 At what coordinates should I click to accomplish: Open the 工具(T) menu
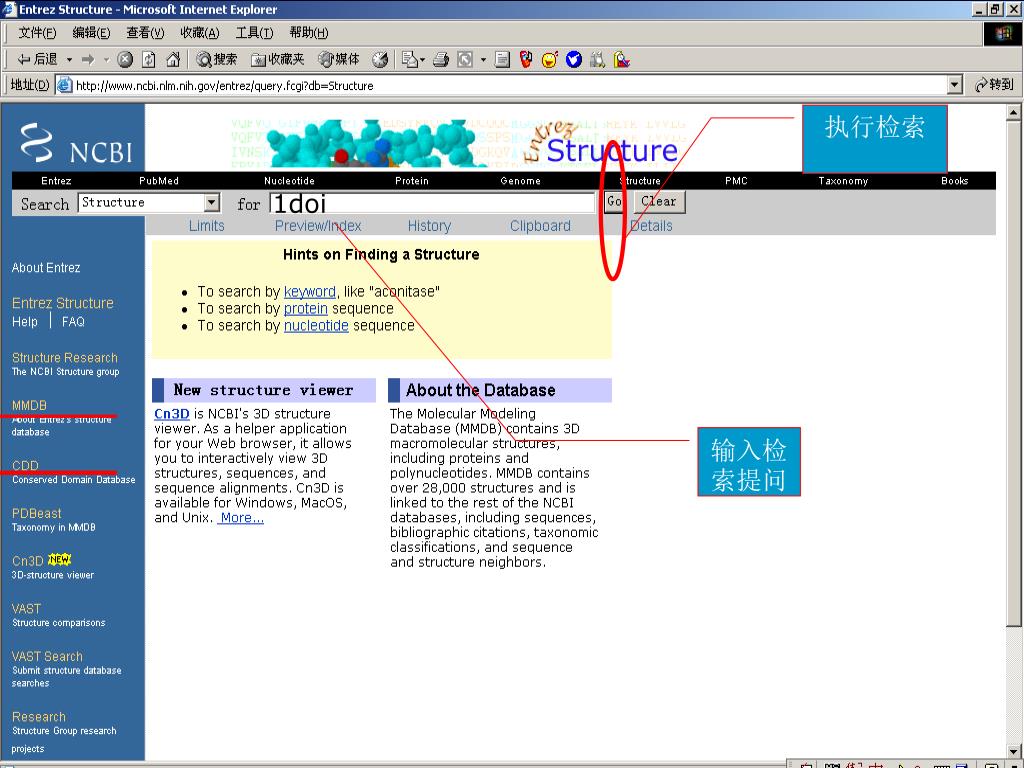[x=254, y=33]
